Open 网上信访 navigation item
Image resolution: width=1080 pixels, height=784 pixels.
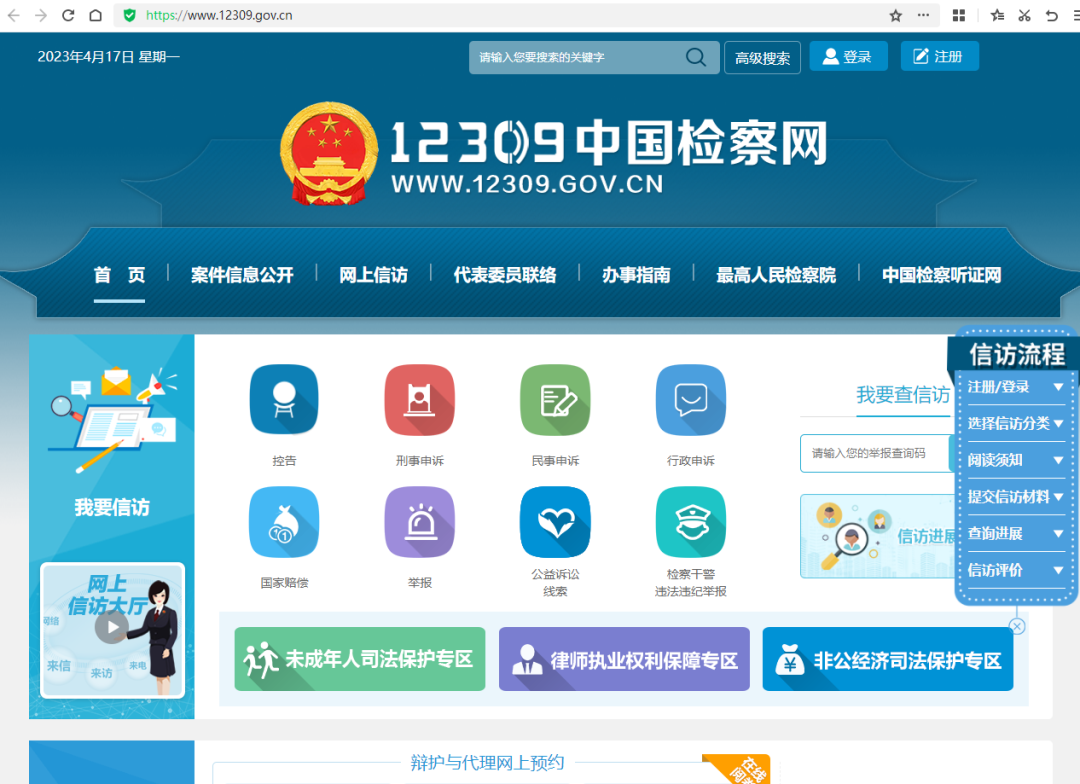coord(373,275)
